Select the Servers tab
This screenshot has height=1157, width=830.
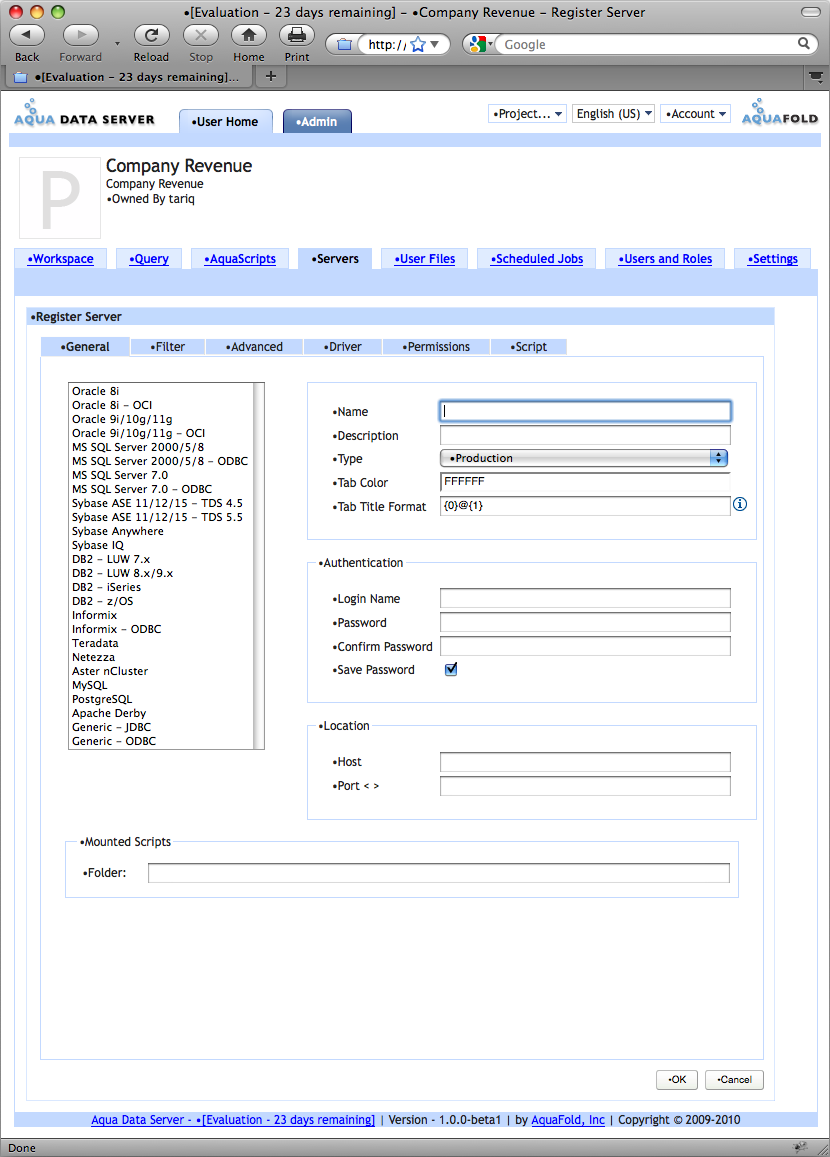tap(335, 259)
